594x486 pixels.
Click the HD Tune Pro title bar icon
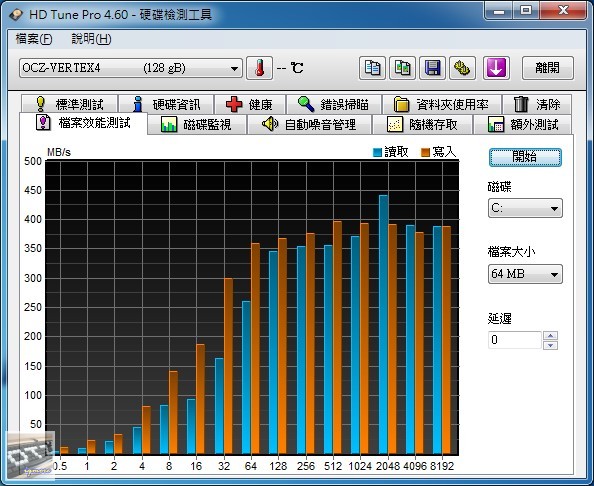(16, 15)
